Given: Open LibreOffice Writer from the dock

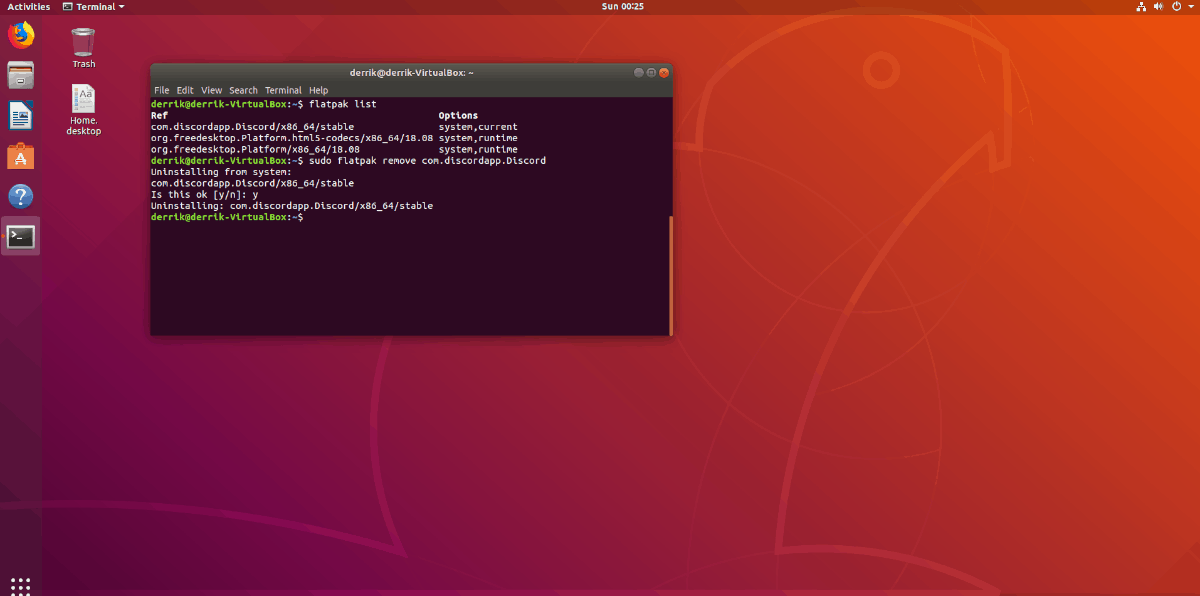Looking at the screenshot, I should click(x=20, y=114).
